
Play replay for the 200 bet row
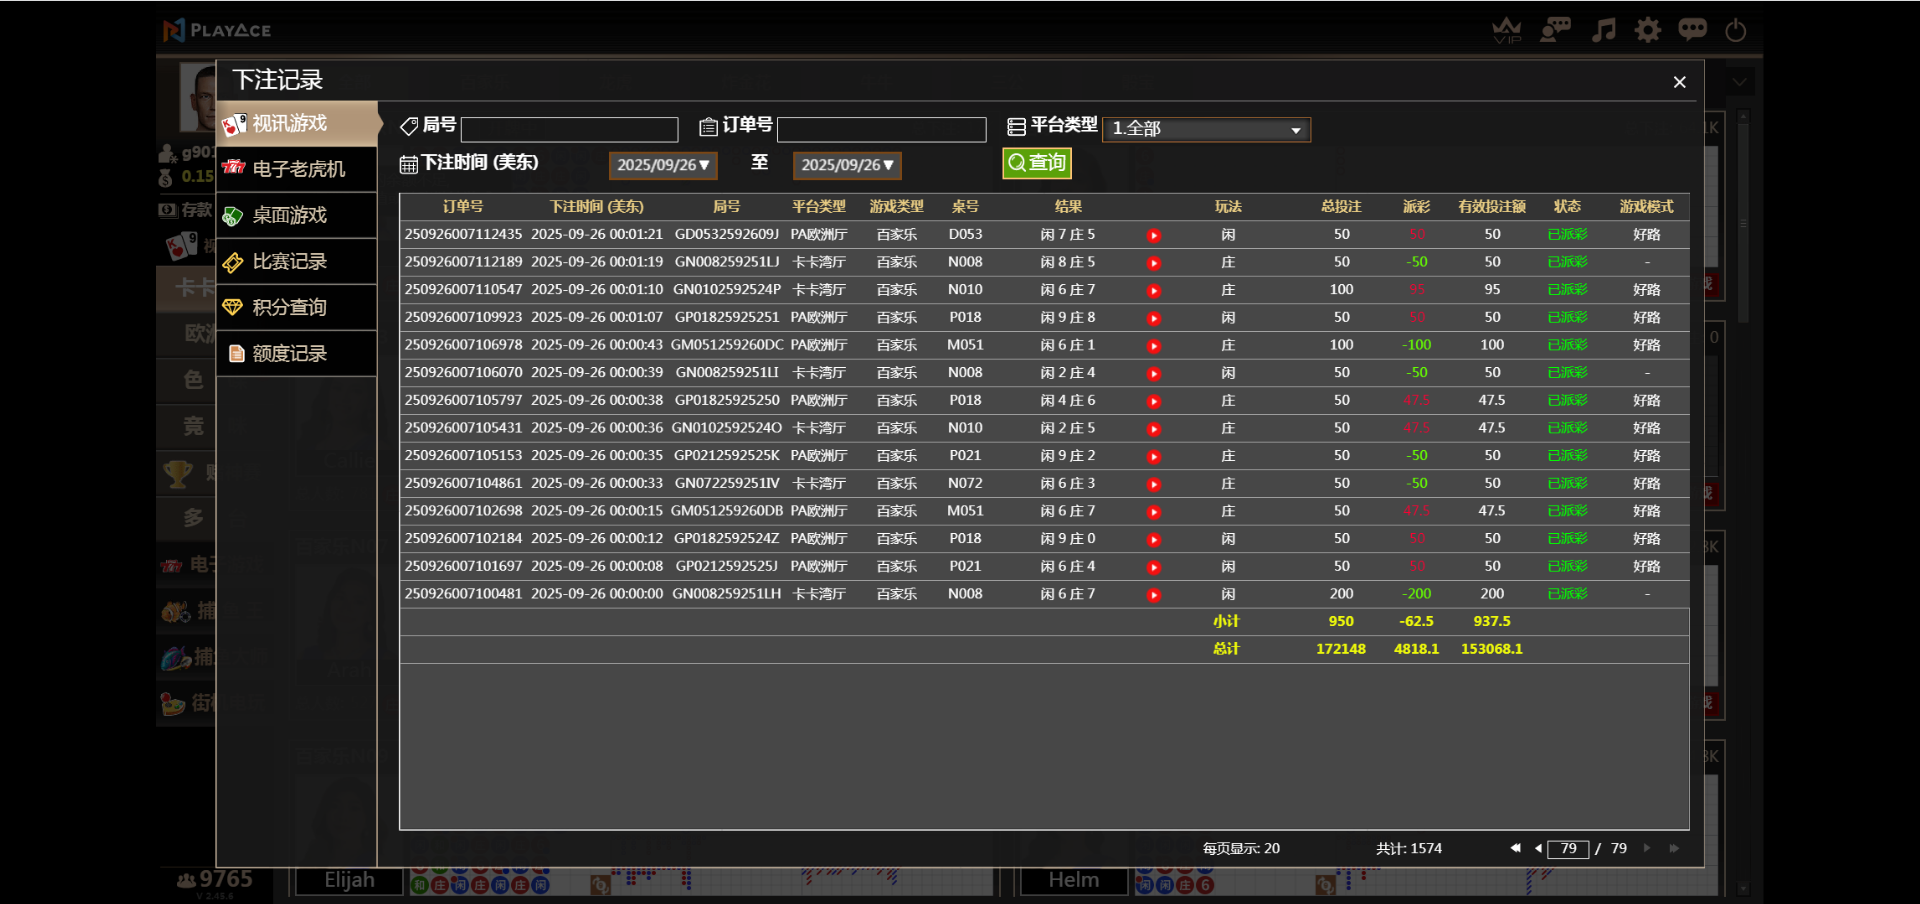(x=1154, y=595)
